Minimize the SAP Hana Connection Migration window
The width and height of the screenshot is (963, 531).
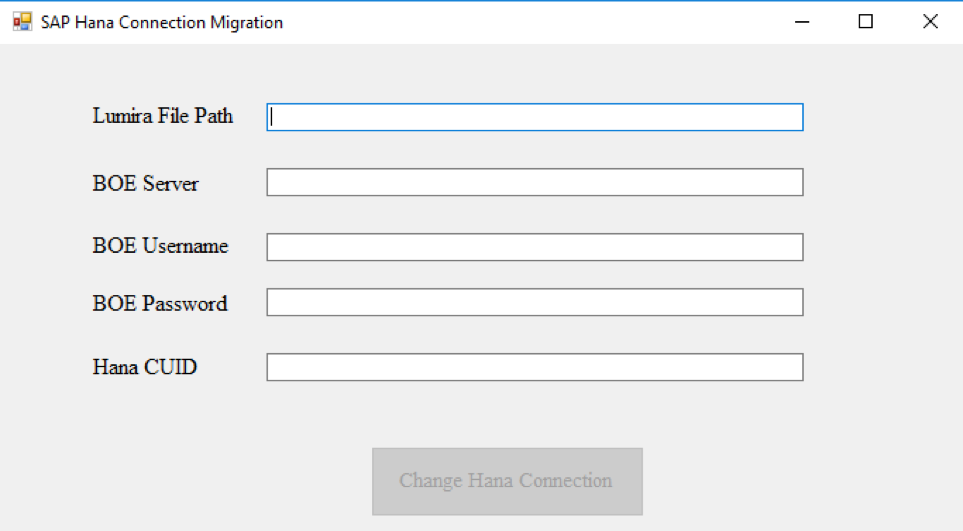[x=802, y=22]
